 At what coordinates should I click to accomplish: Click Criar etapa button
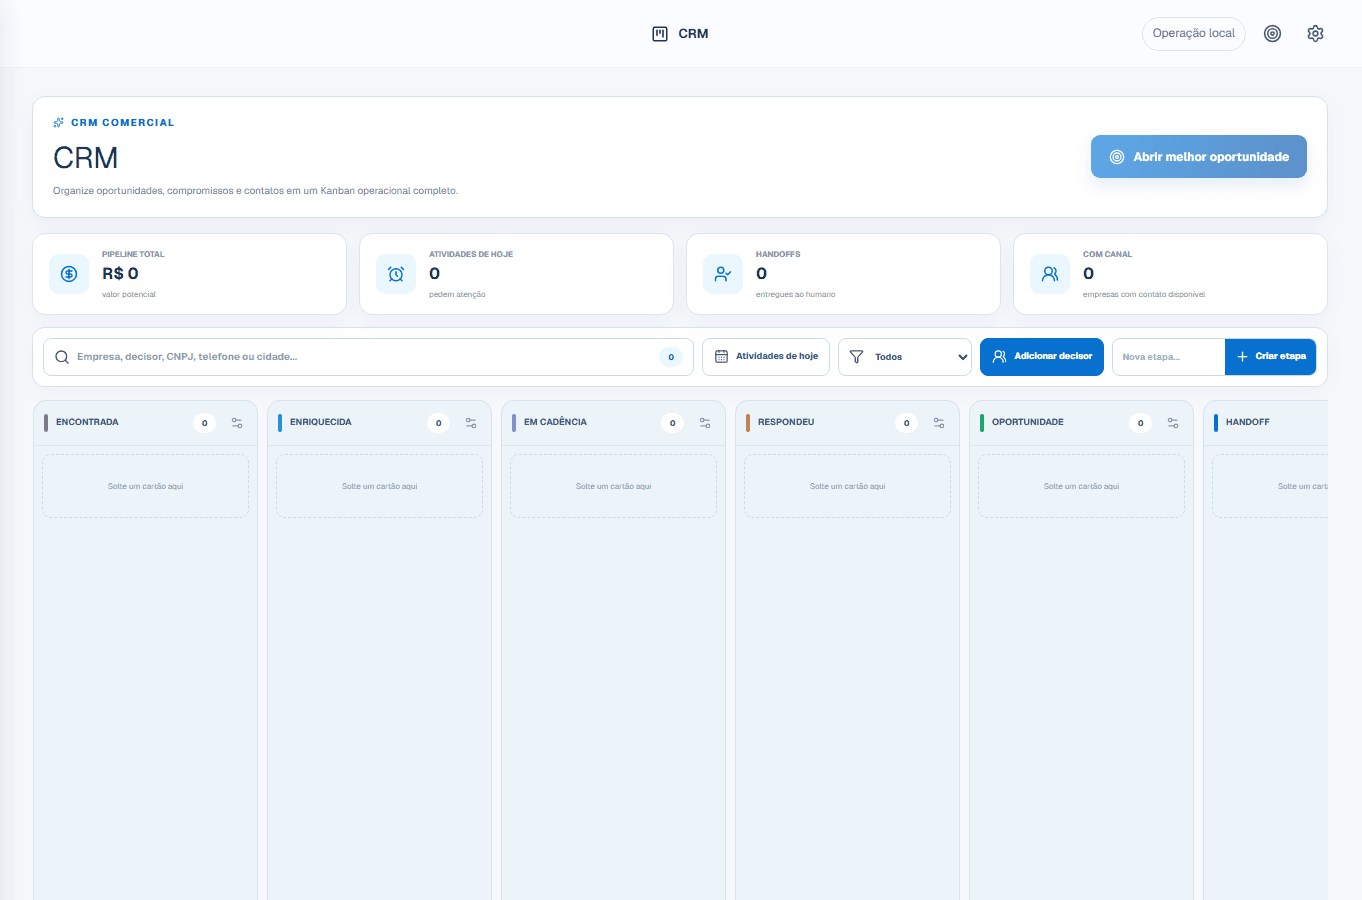click(x=1270, y=357)
